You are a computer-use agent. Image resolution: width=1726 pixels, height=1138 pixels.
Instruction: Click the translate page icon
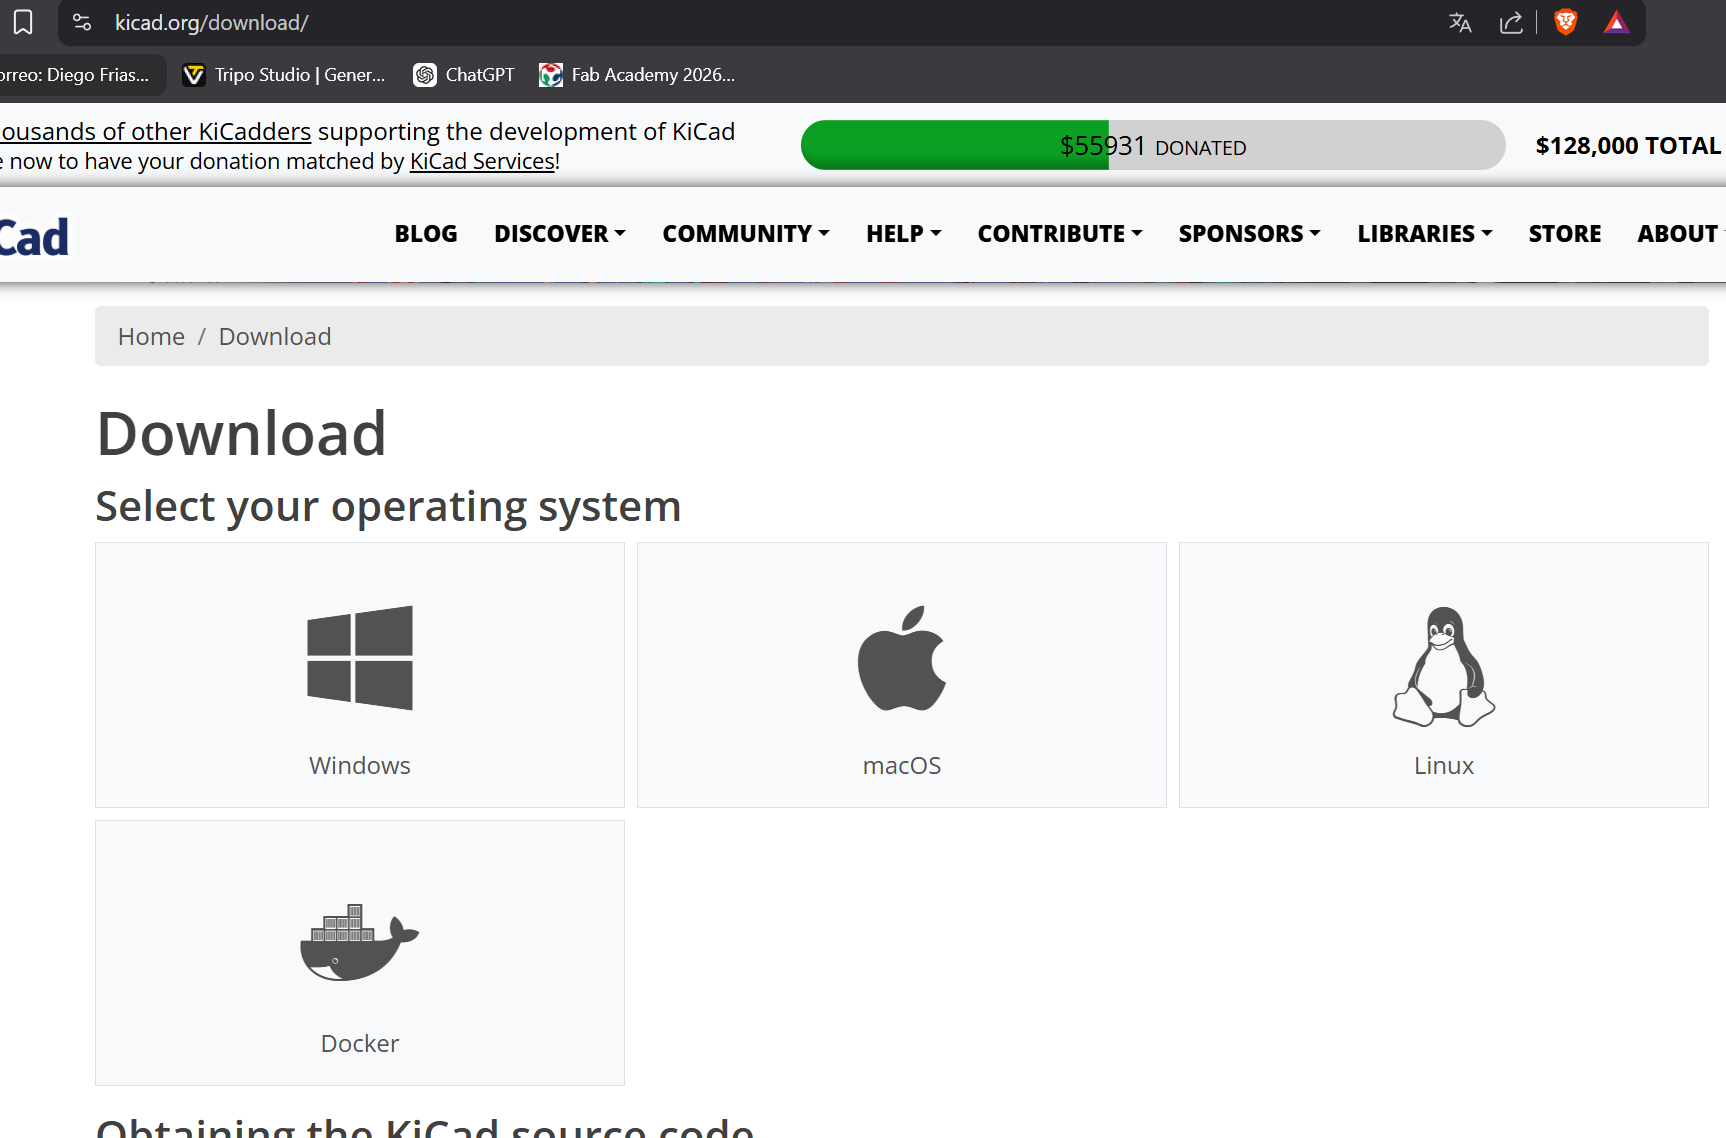pos(1460,22)
